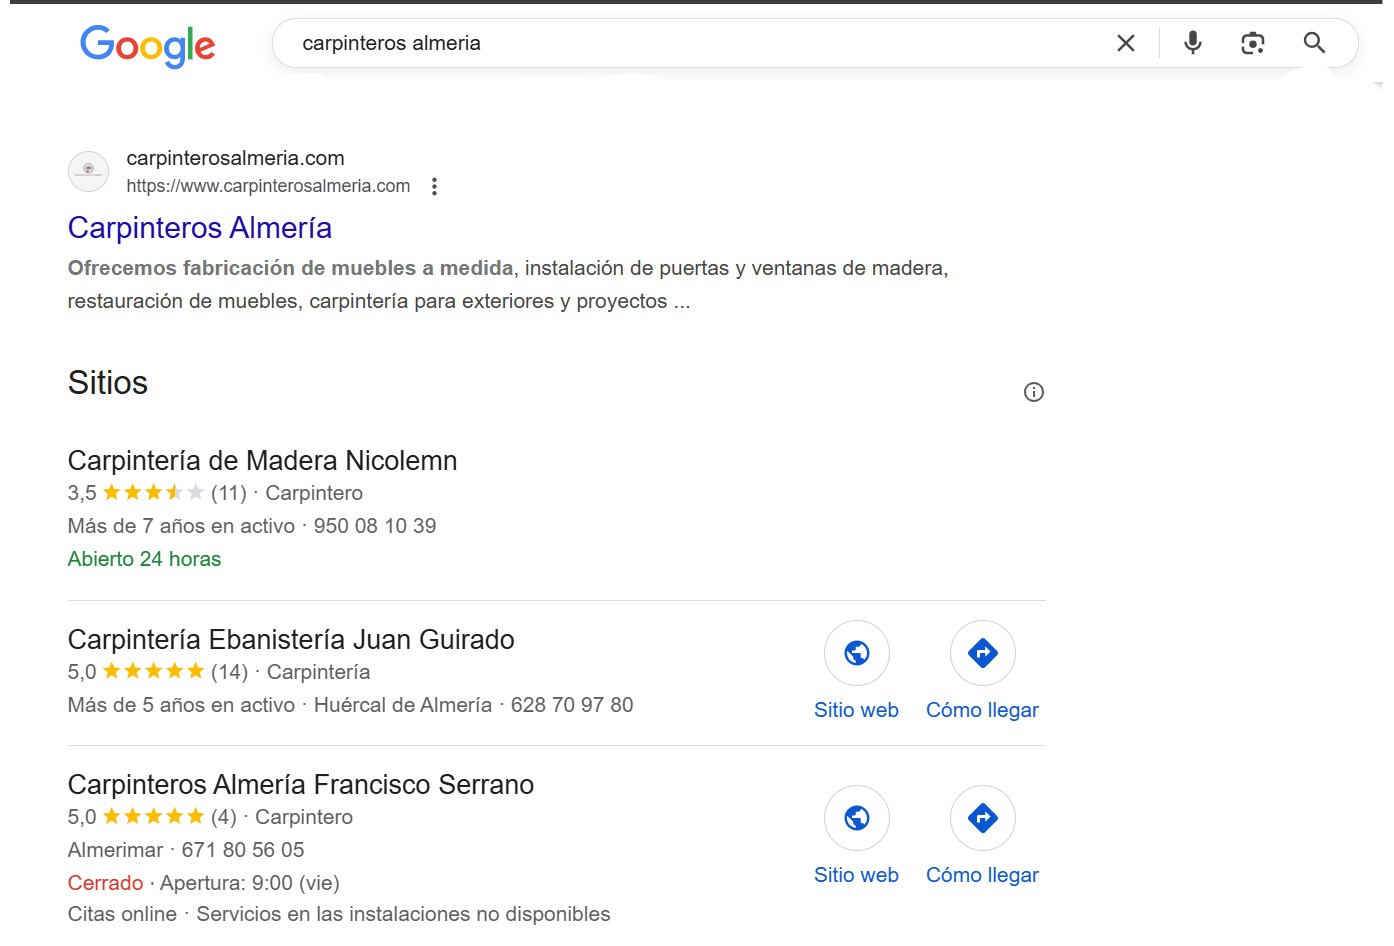Clear the search box text
Viewport: 1394px width, 946px height.
pos(1126,43)
